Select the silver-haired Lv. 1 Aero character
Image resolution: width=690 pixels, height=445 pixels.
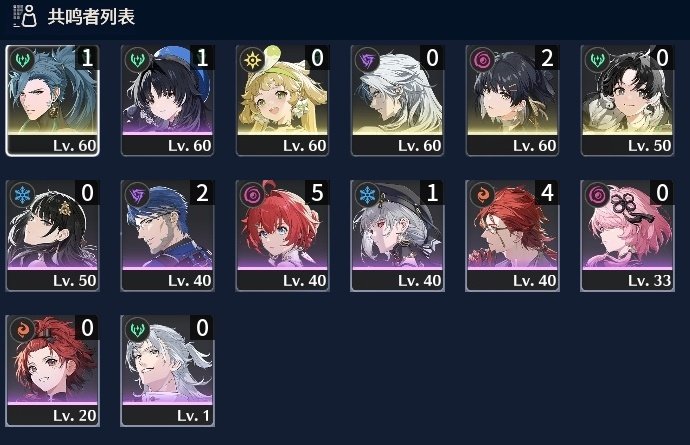point(168,371)
